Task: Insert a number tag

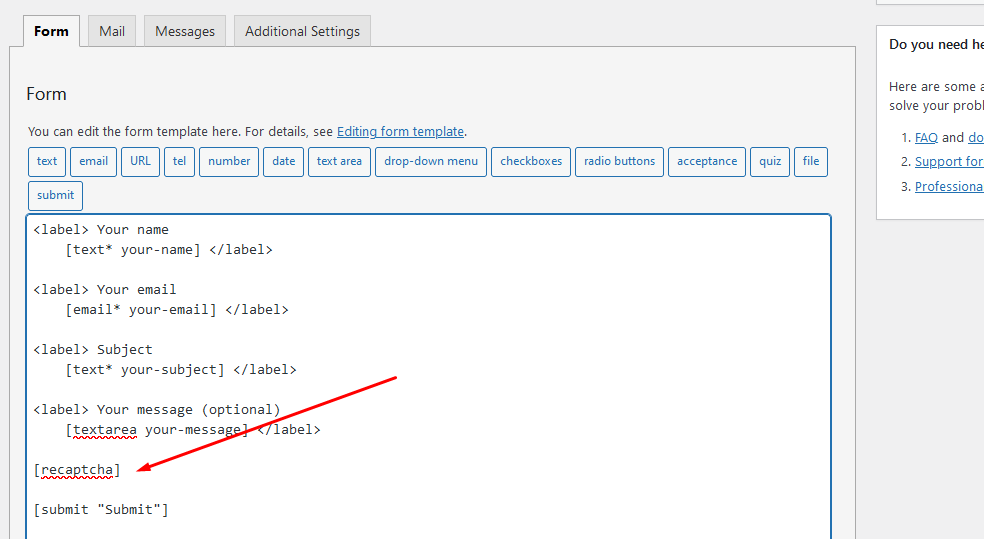Action: point(229,162)
